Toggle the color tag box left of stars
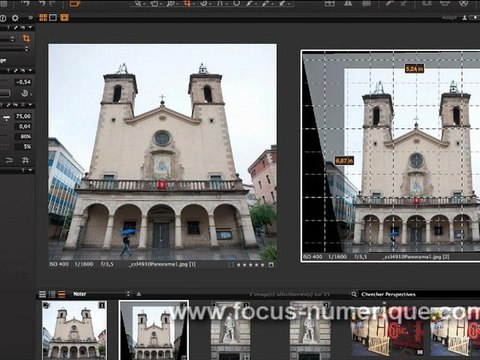The image size is (480, 360). (x=231, y=265)
